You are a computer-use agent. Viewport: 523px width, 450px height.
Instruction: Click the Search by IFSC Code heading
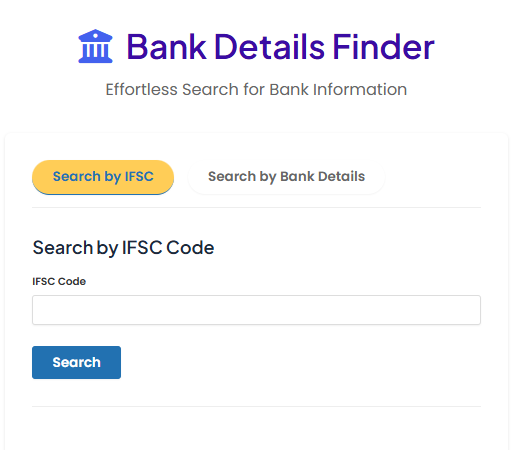123,248
